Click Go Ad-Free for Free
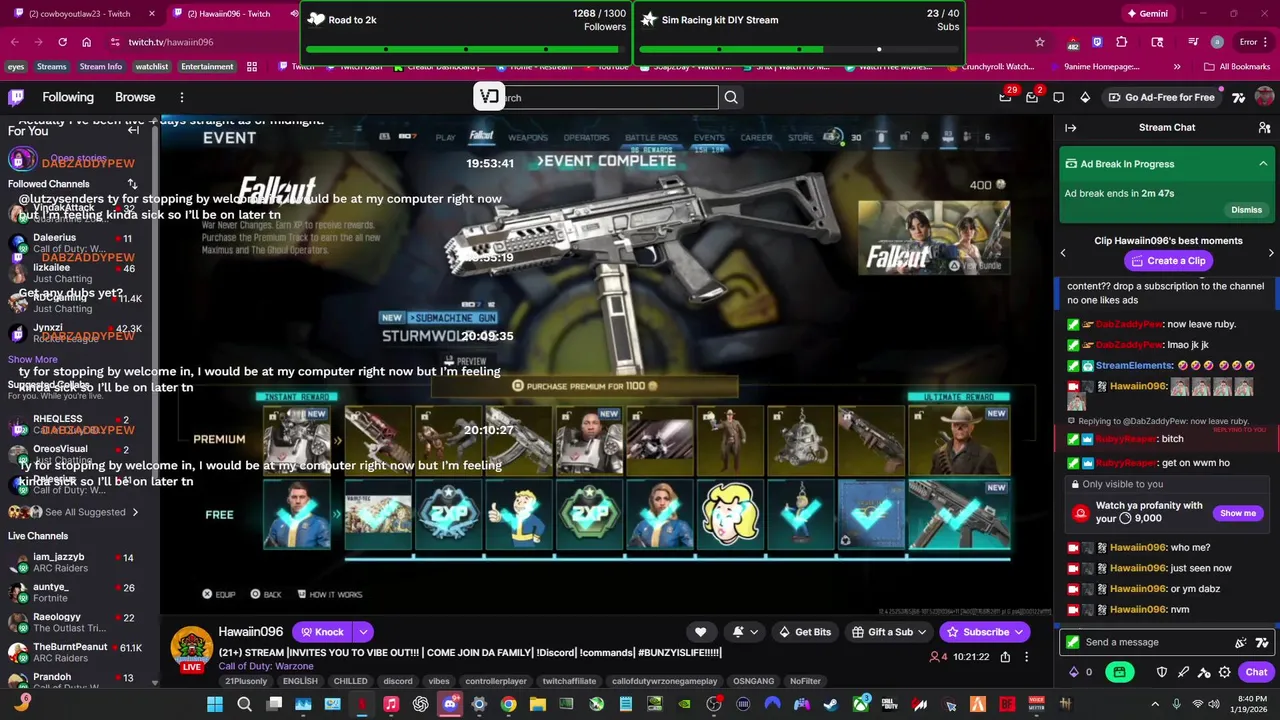1280x720 pixels. click(1161, 97)
